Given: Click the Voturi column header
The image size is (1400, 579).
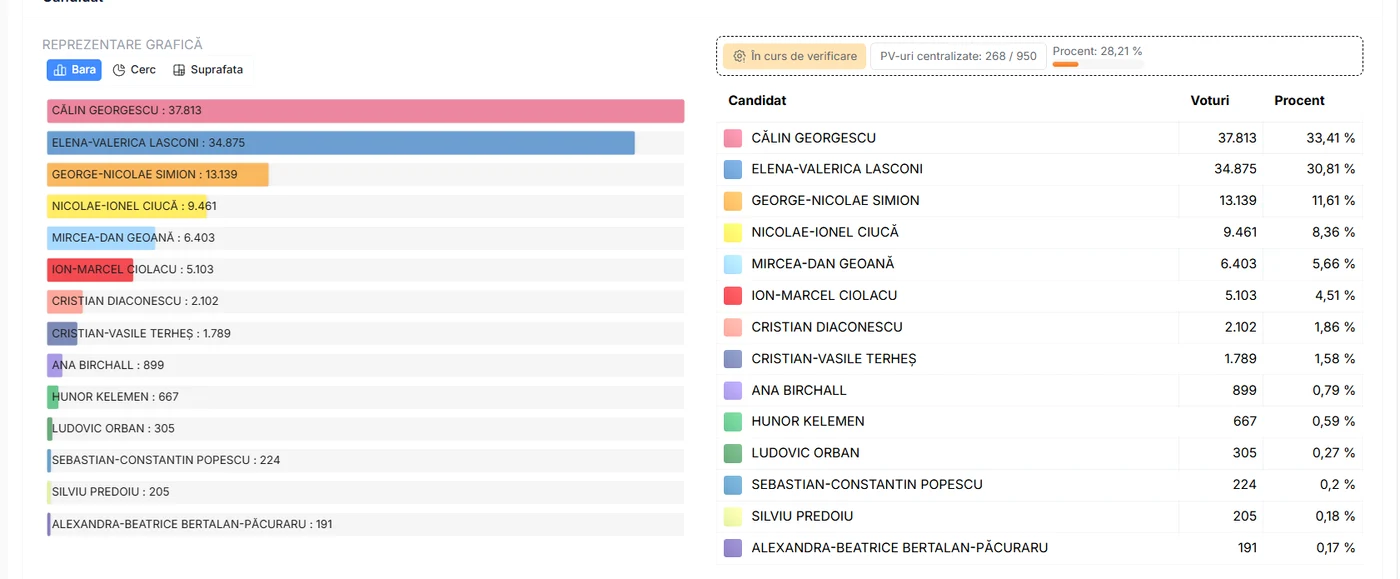Looking at the screenshot, I should pos(1210,101).
